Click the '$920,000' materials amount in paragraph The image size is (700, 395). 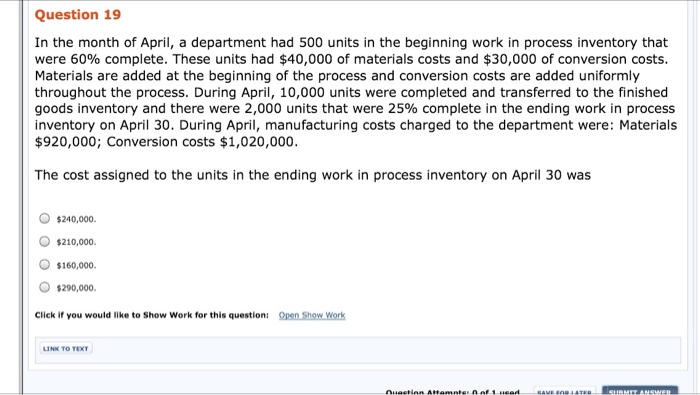point(68,142)
